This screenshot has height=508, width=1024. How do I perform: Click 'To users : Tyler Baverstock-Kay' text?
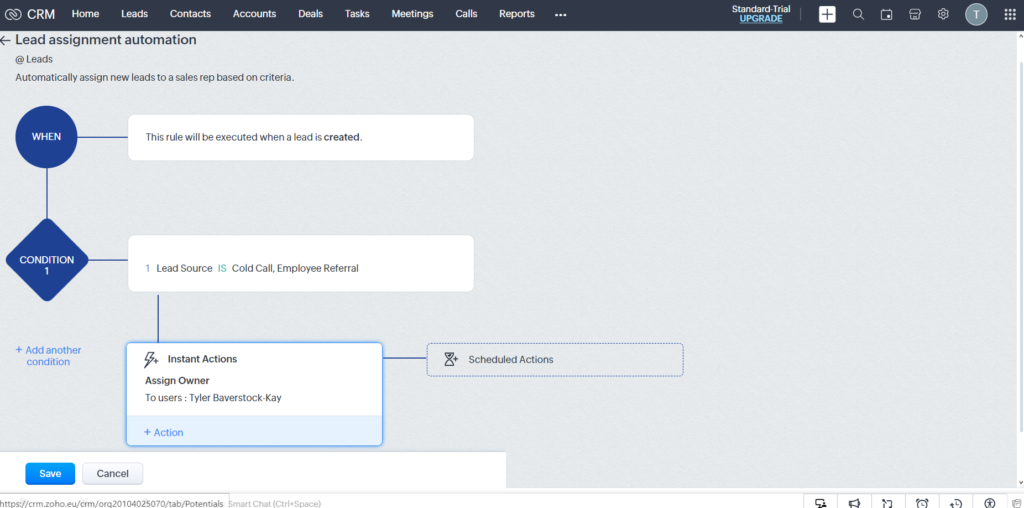(x=213, y=397)
